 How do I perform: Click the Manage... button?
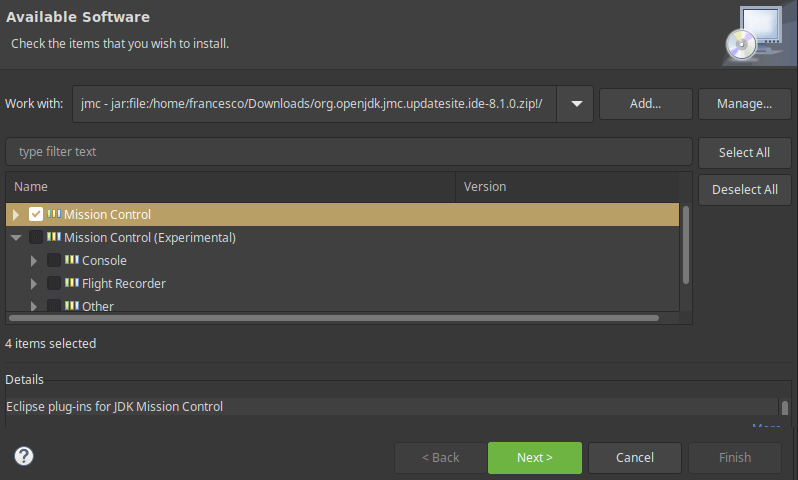[744, 104]
